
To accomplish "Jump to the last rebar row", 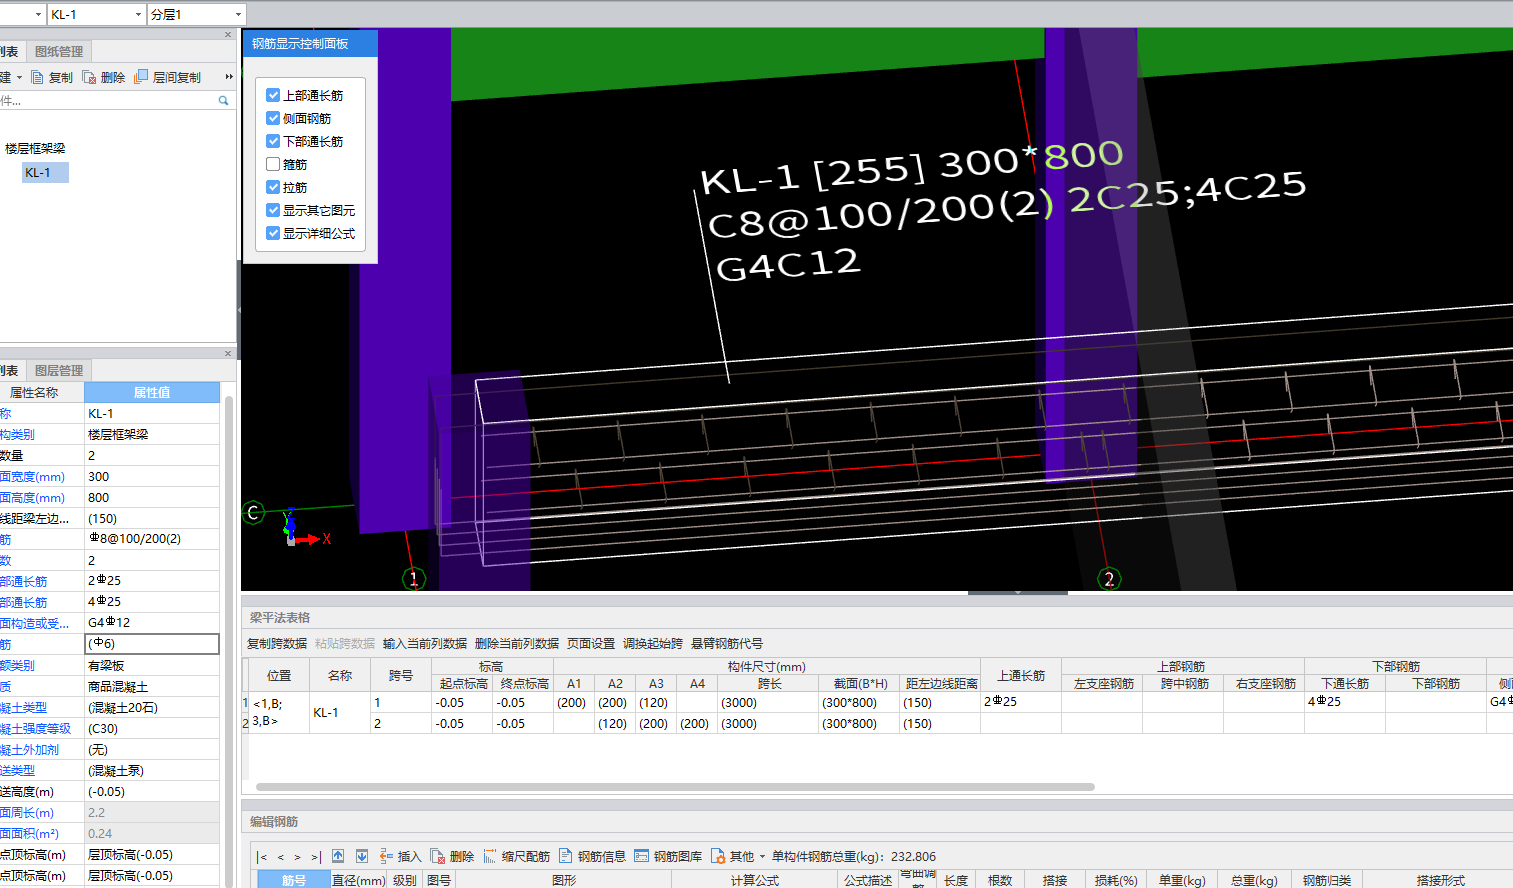I will click(x=316, y=857).
